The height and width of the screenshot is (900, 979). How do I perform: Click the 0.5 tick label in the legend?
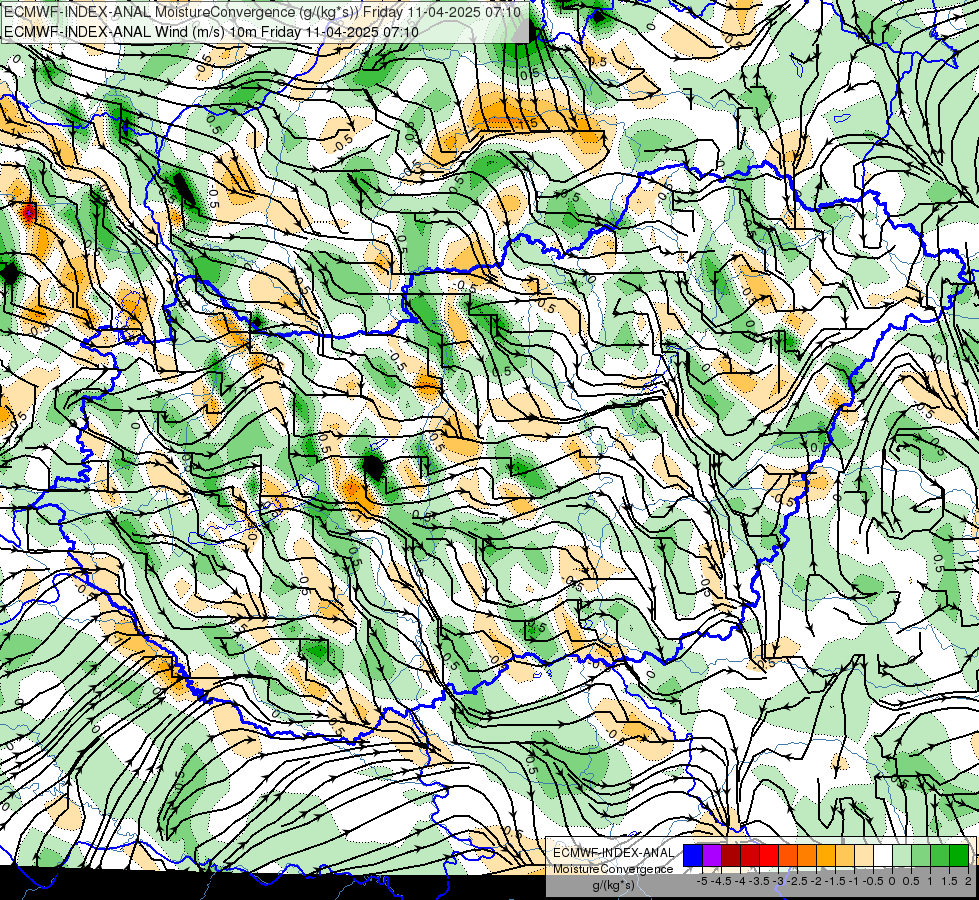[911, 881]
